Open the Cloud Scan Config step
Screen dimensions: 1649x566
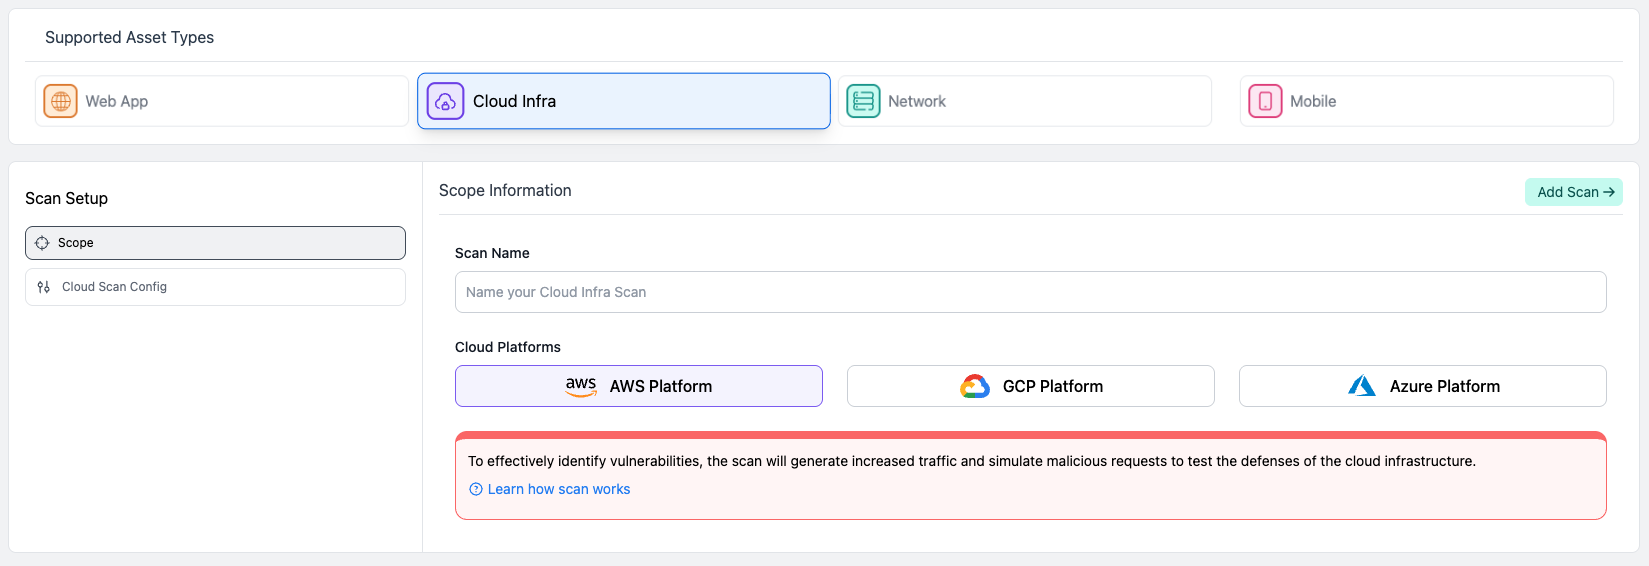215,287
